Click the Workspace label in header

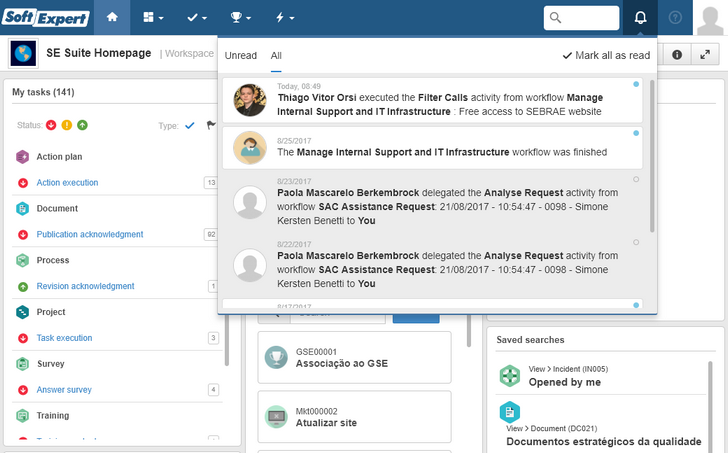pyautogui.click(x=189, y=53)
